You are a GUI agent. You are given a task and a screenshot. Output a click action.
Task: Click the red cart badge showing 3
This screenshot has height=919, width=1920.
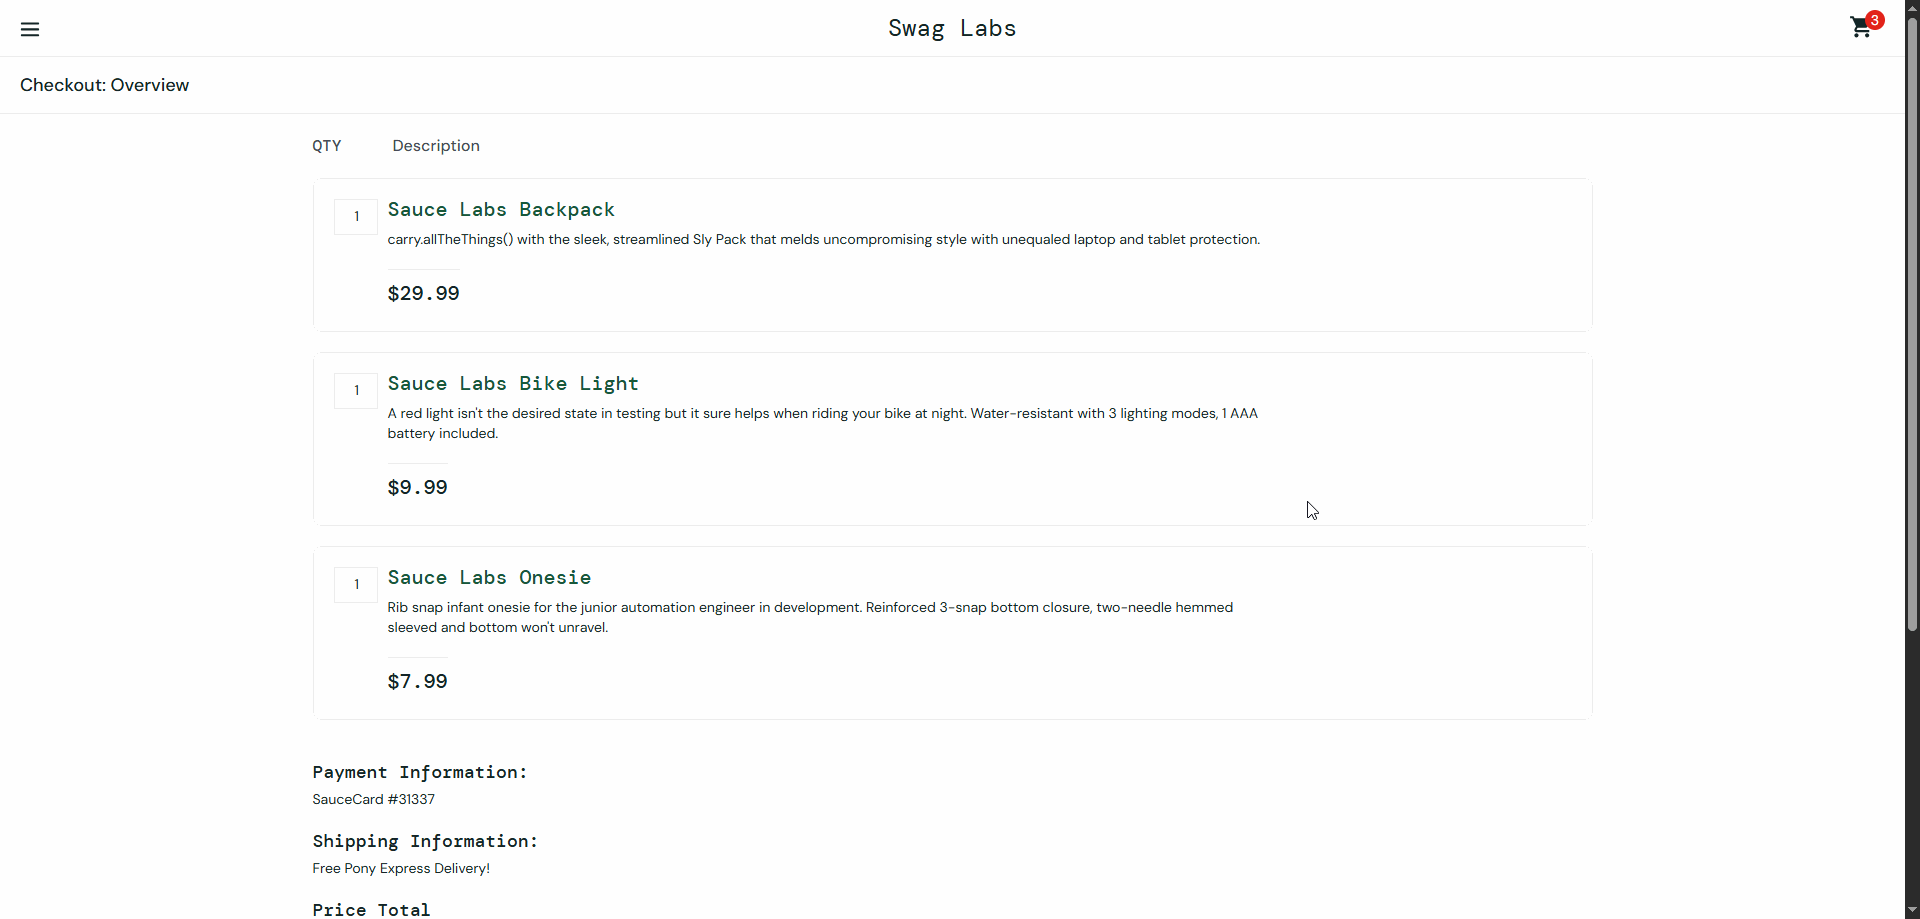click(1875, 20)
